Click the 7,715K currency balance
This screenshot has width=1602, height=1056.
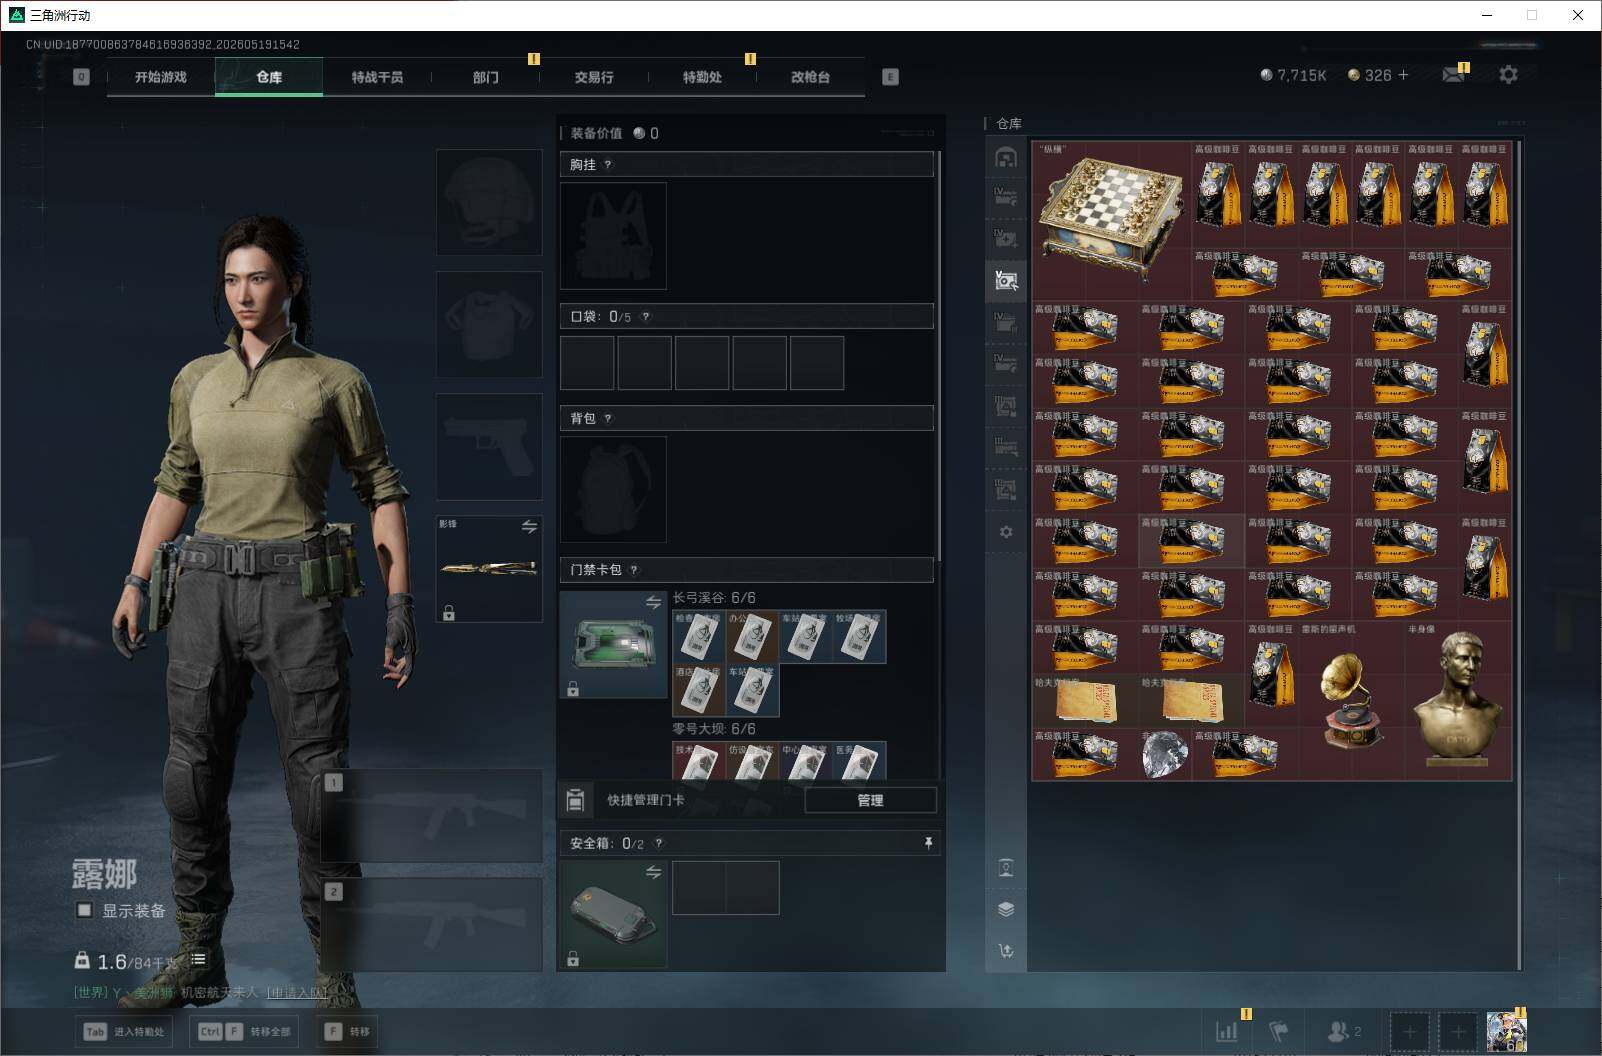tap(1293, 75)
